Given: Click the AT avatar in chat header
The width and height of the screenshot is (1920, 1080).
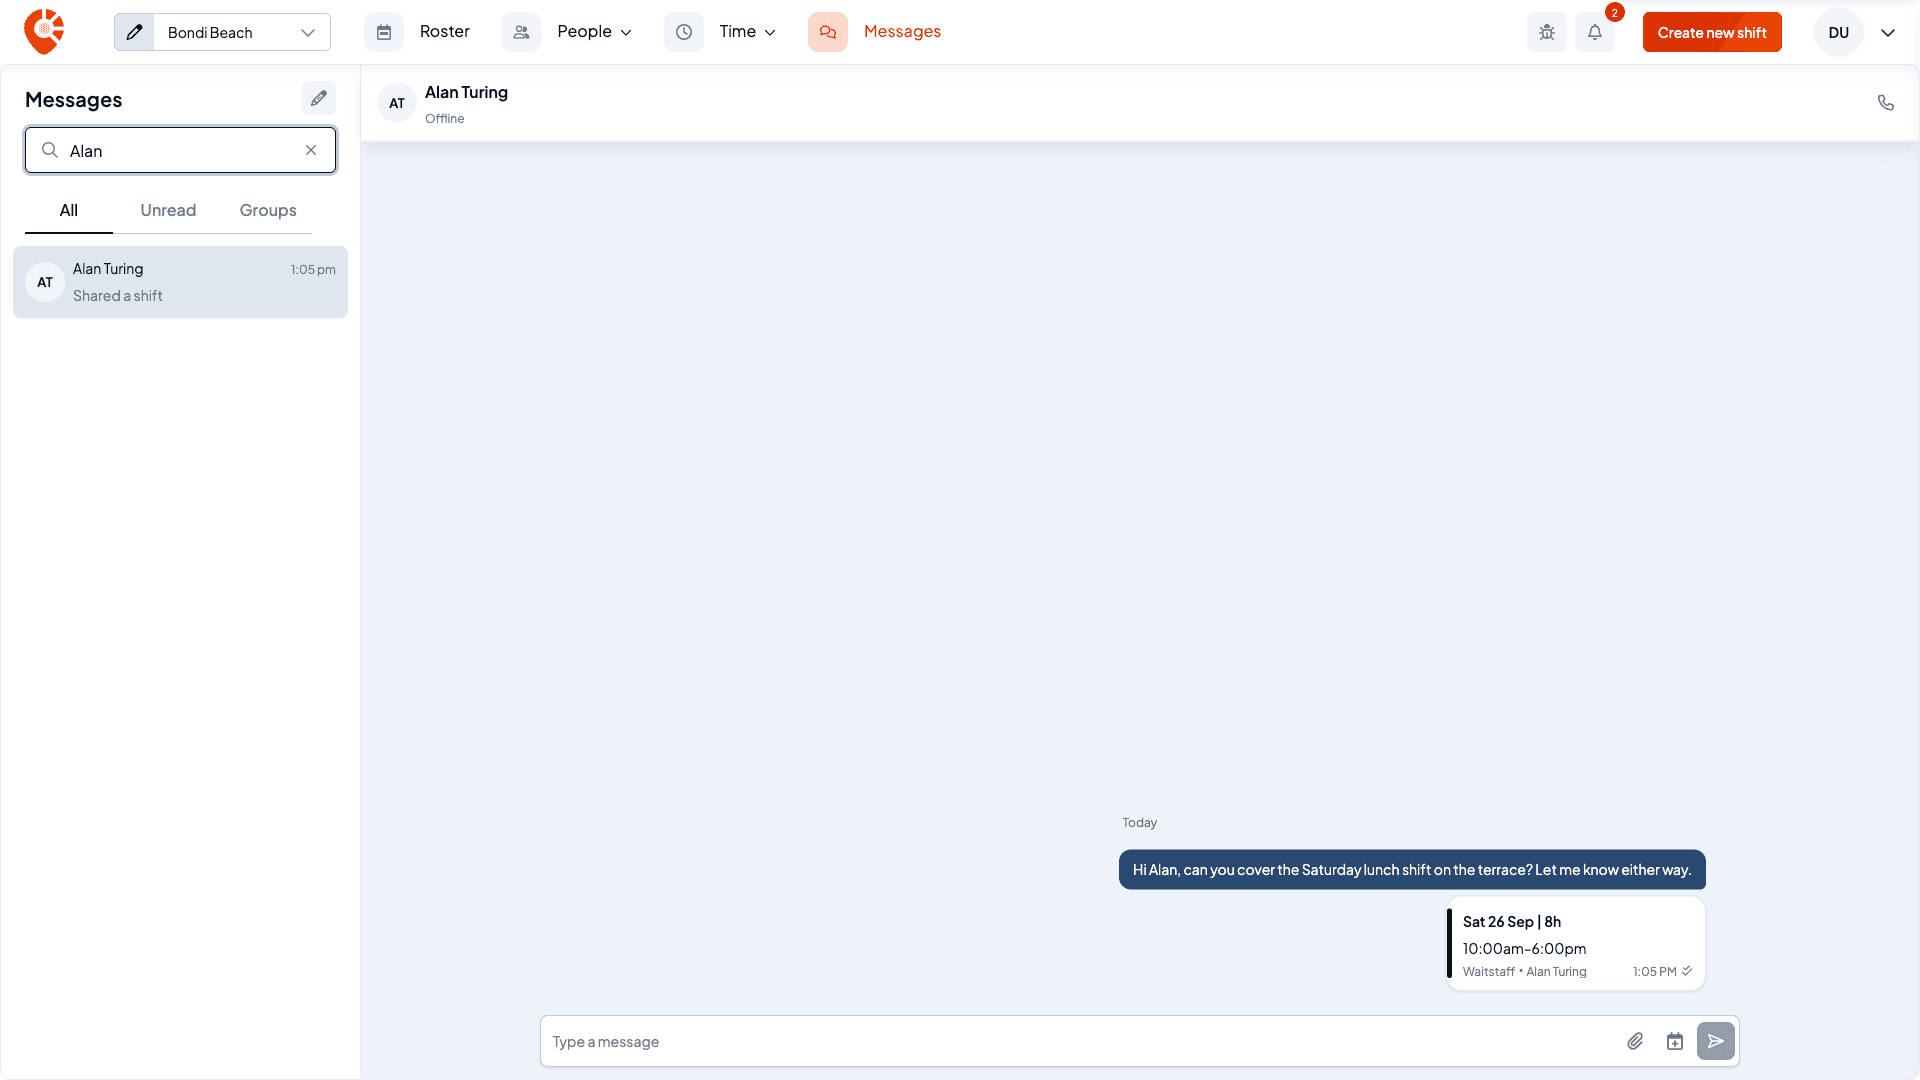Looking at the screenshot, I should [397, 103].
